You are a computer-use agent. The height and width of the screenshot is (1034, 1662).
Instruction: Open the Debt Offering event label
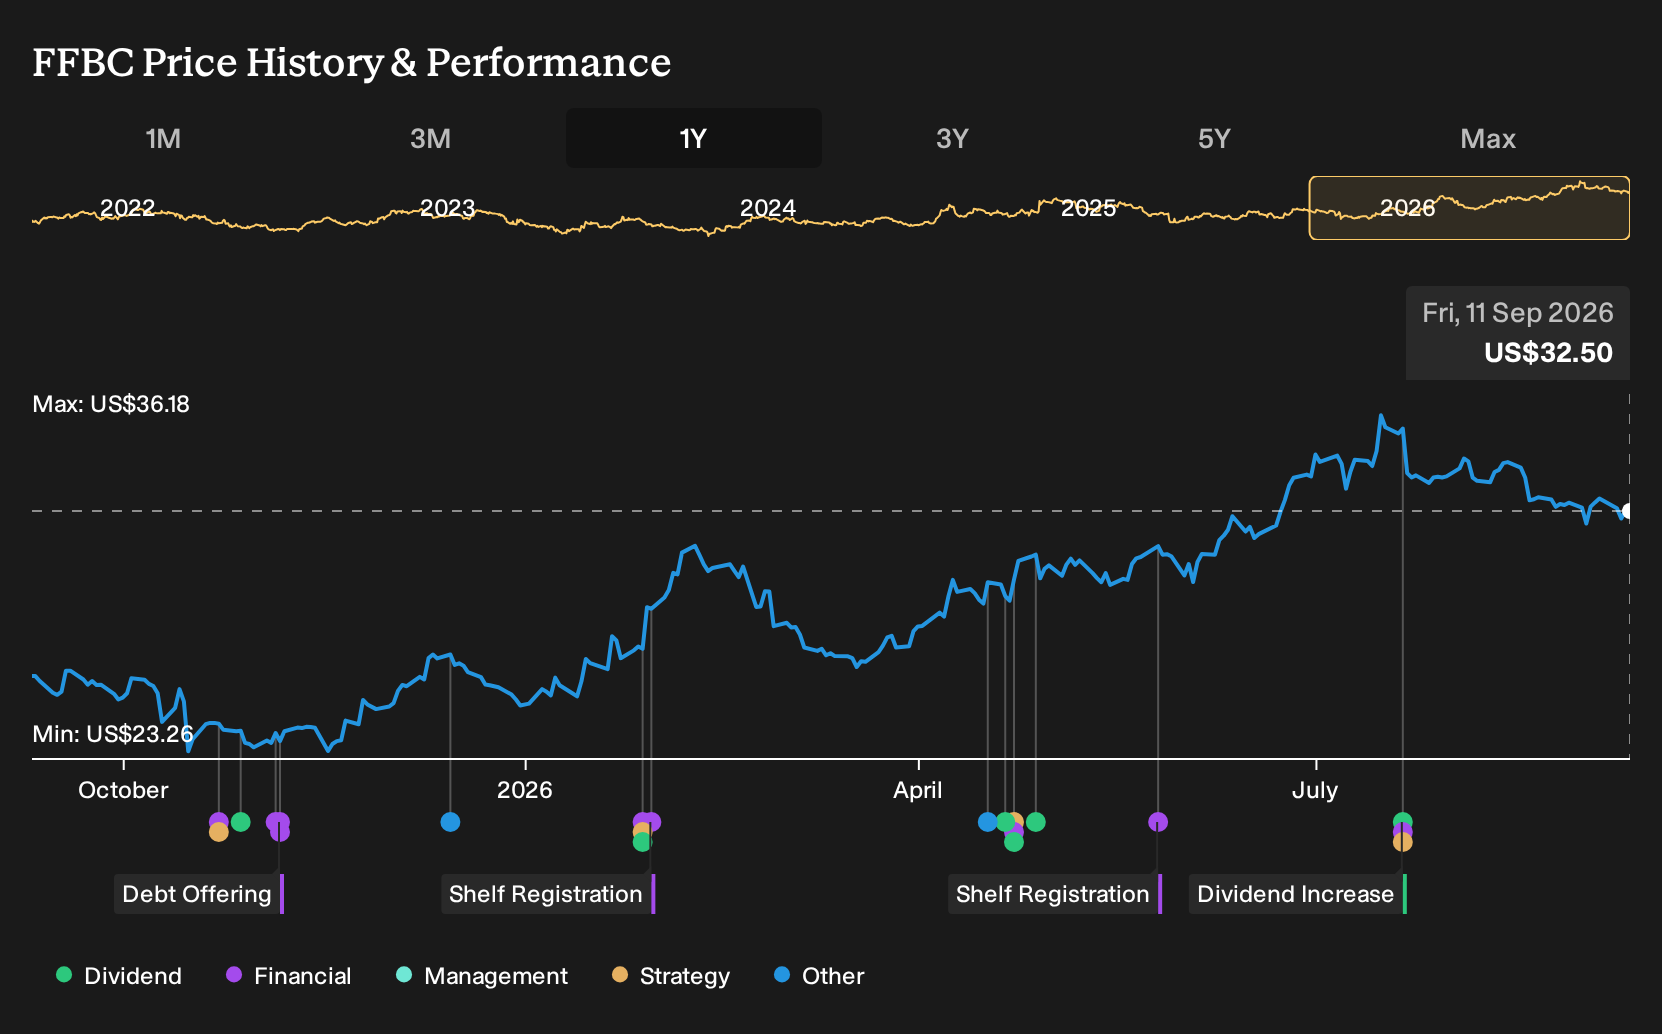(x=199, y=894)
